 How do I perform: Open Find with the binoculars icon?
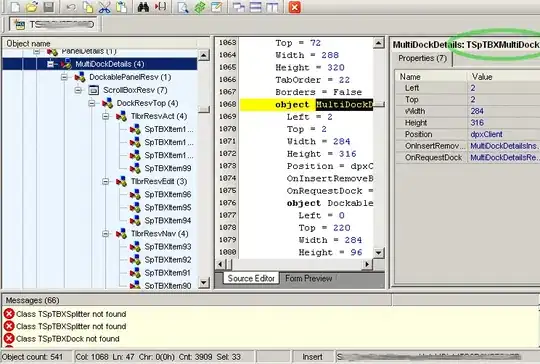pyautogui.click(x=143, y=7)
